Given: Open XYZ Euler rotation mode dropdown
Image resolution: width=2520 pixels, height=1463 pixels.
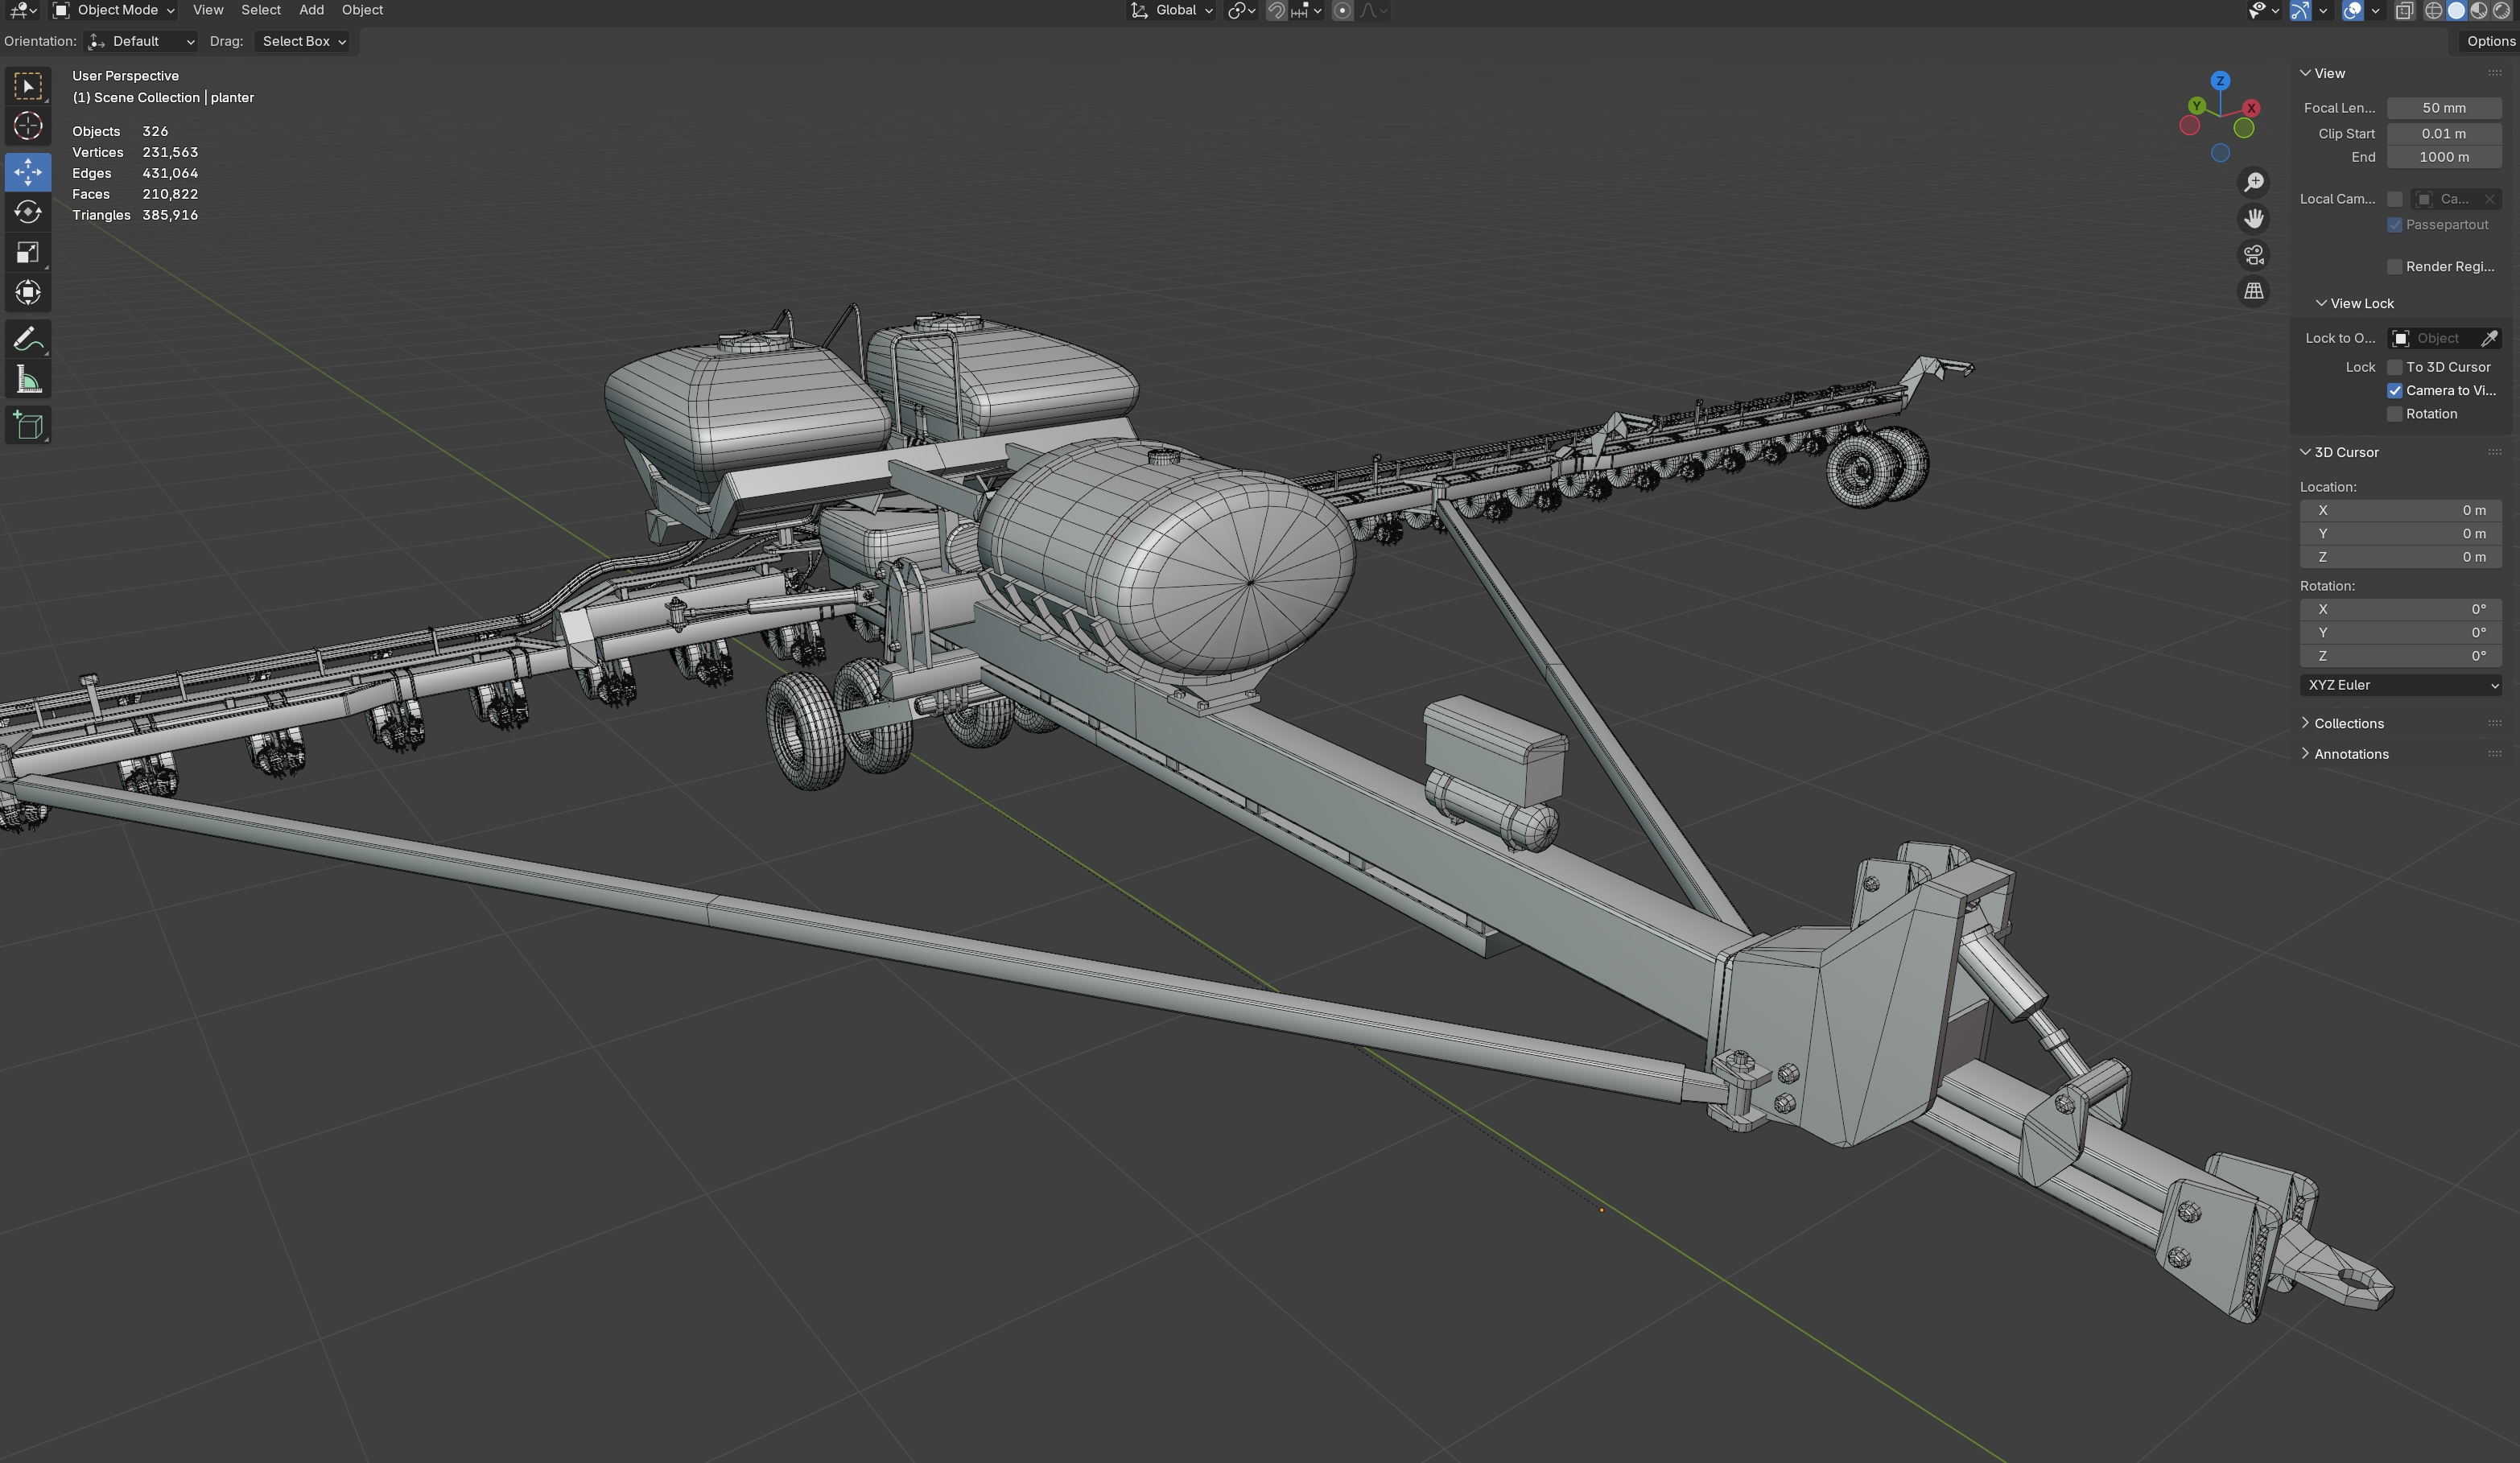Looking at the screenshot, I should (2400, 685).
